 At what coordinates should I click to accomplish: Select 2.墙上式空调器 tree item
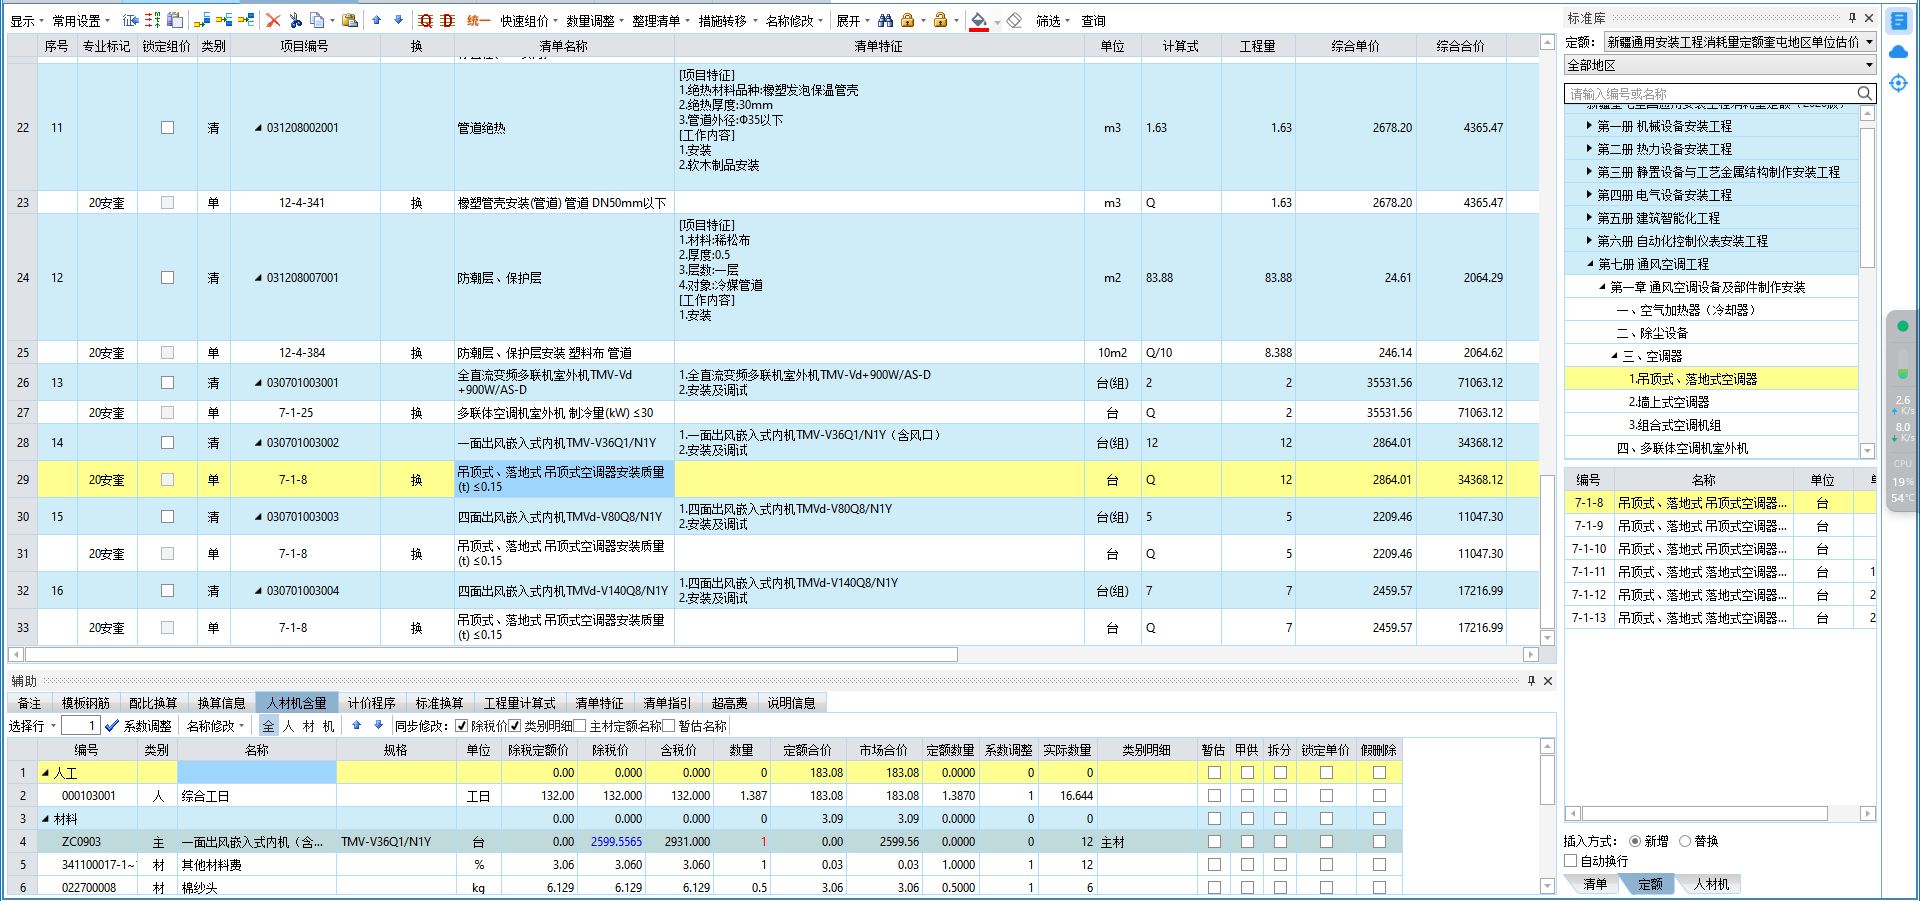1669,402
